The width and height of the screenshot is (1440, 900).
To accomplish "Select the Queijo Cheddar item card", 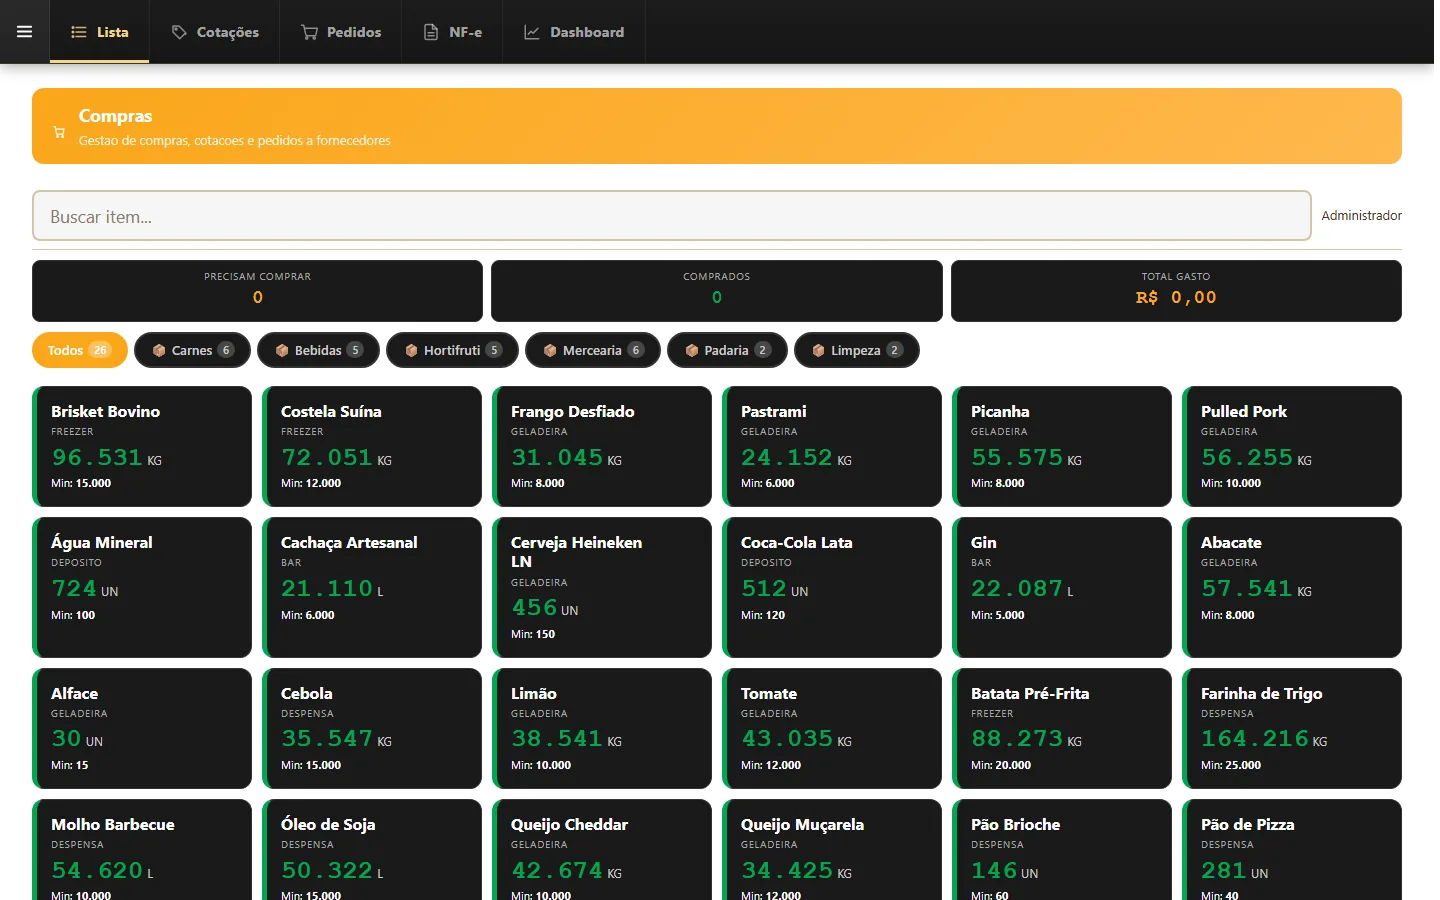I will tap(602, 850).
